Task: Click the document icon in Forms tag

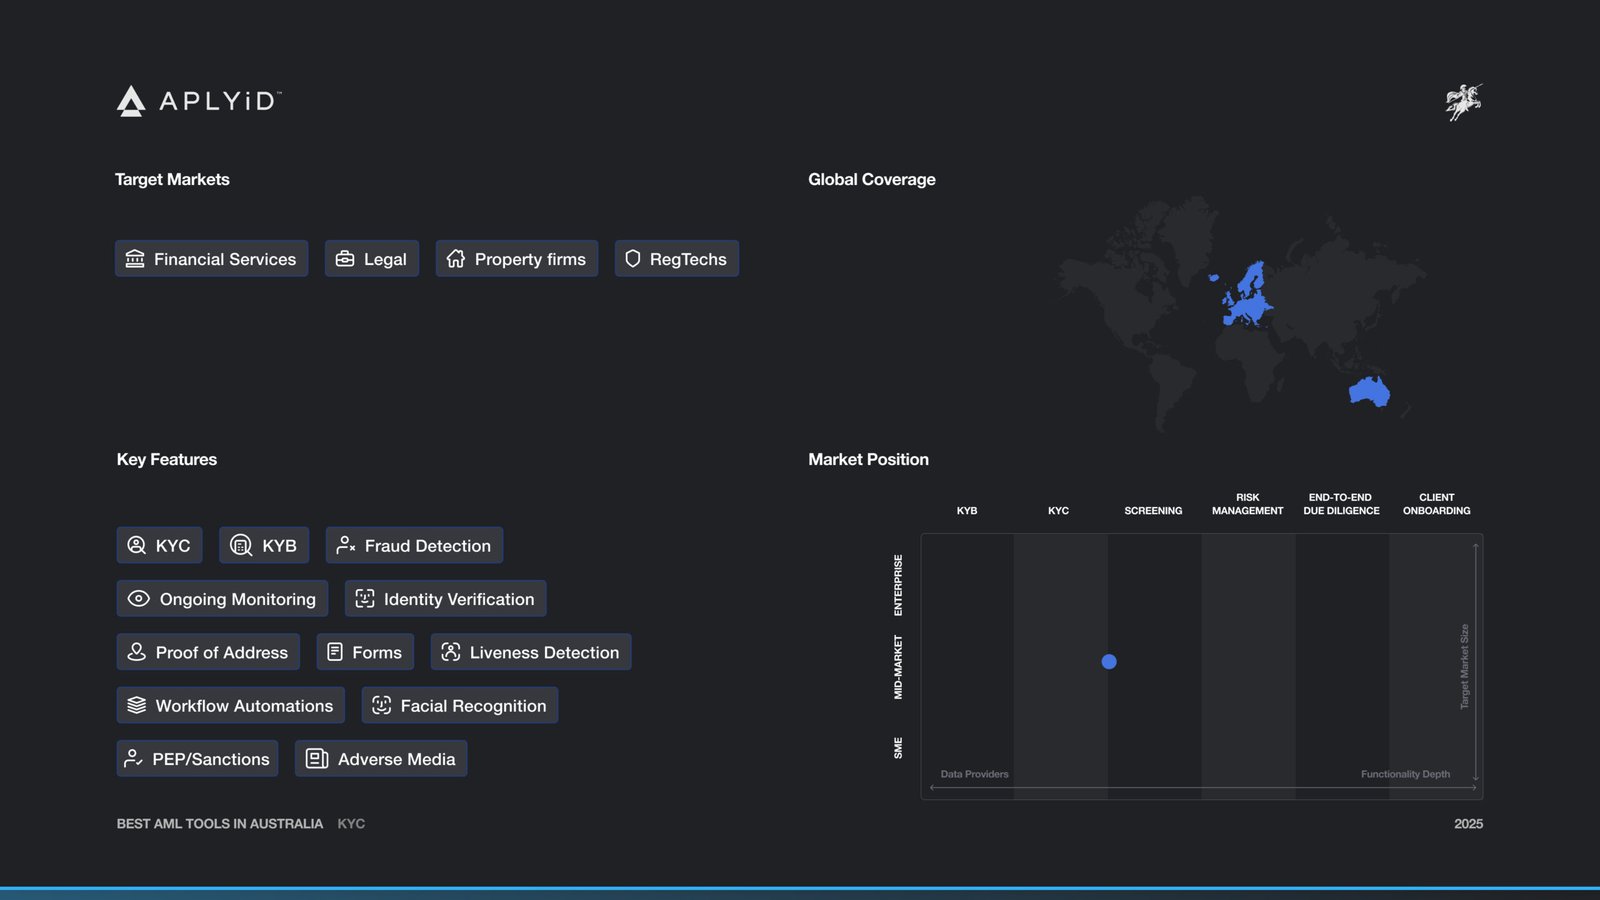Action: 335,652
